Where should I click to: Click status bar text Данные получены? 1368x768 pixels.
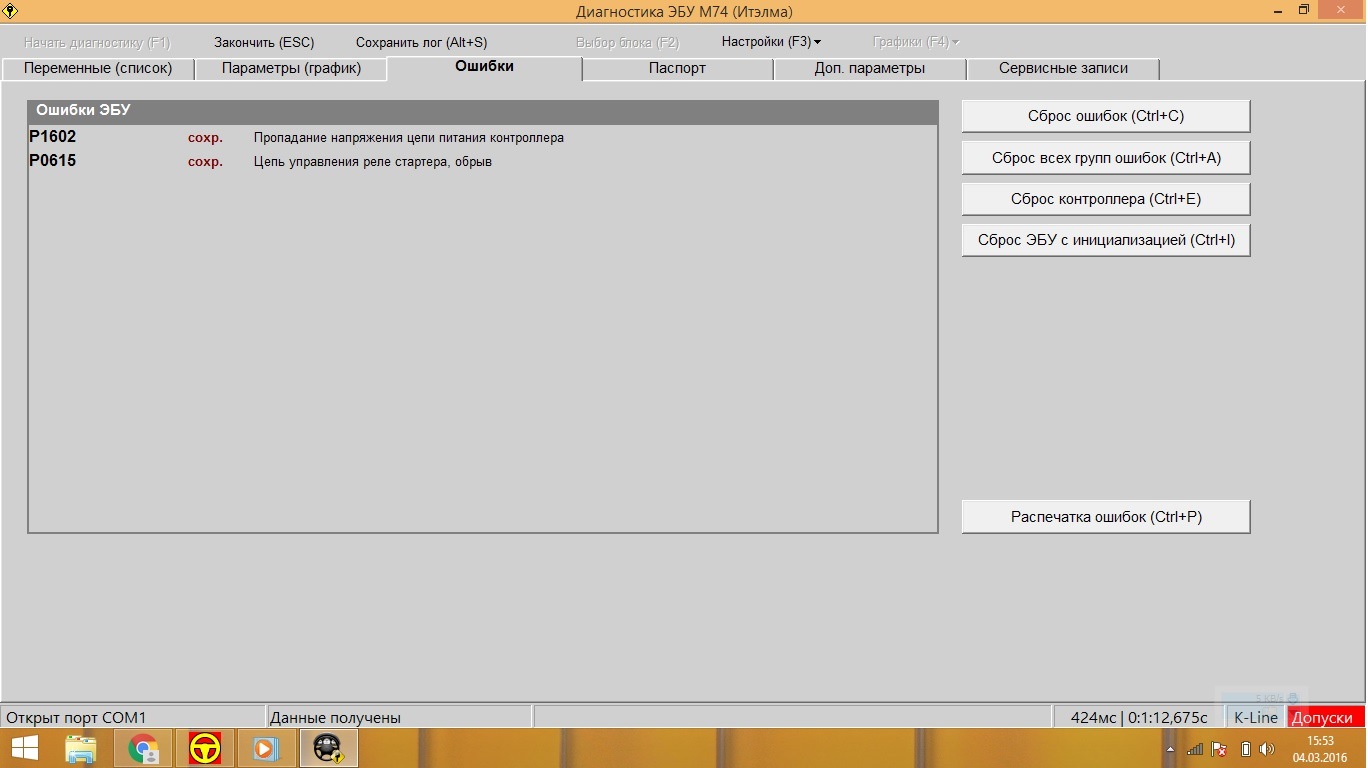coord(336,718)
